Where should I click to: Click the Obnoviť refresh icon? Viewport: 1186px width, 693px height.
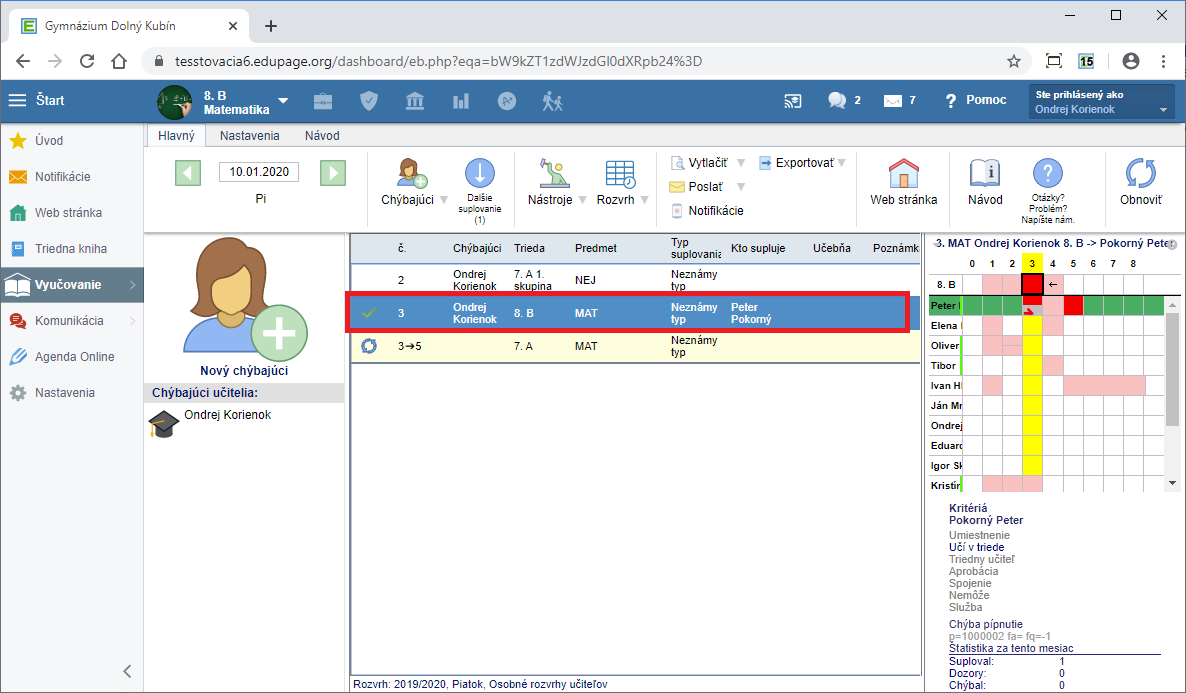(x=1140, y=174)
